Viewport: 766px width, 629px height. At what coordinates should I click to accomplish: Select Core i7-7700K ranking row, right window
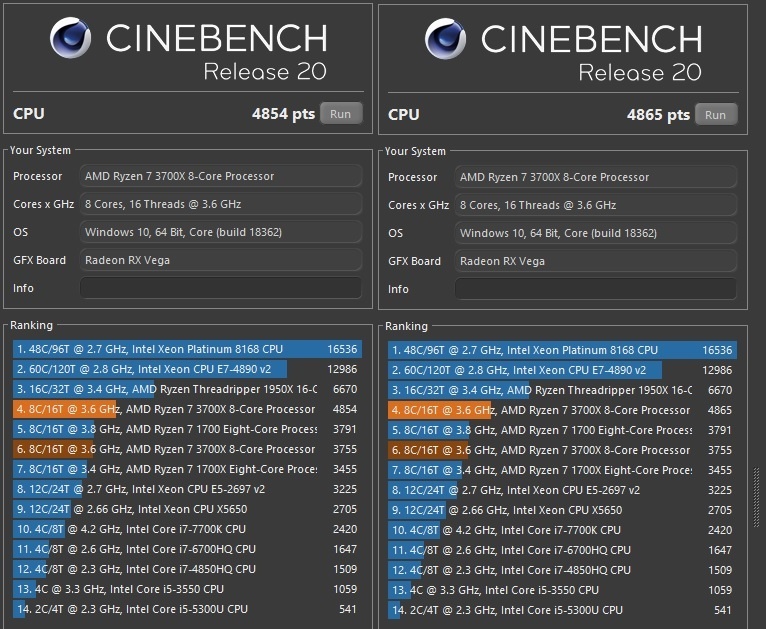(562, 530)
